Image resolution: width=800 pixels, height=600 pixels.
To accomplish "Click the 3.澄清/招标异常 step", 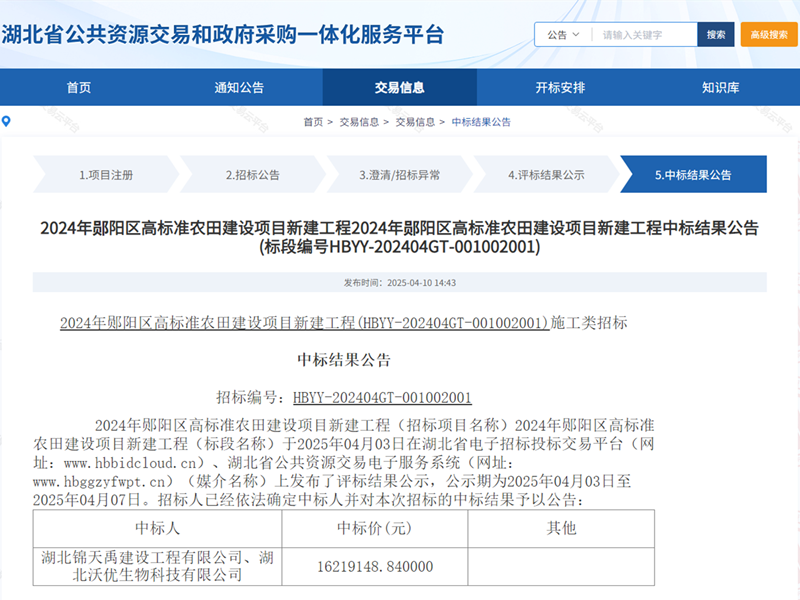I will pyautogui.click(x=399, y=173).
